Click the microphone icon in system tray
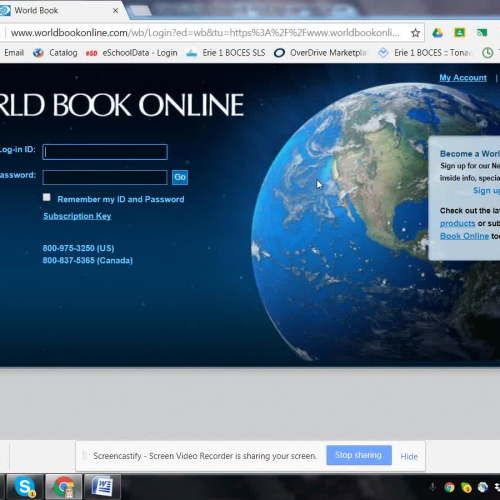500x500 pixels. click(433, 487)
